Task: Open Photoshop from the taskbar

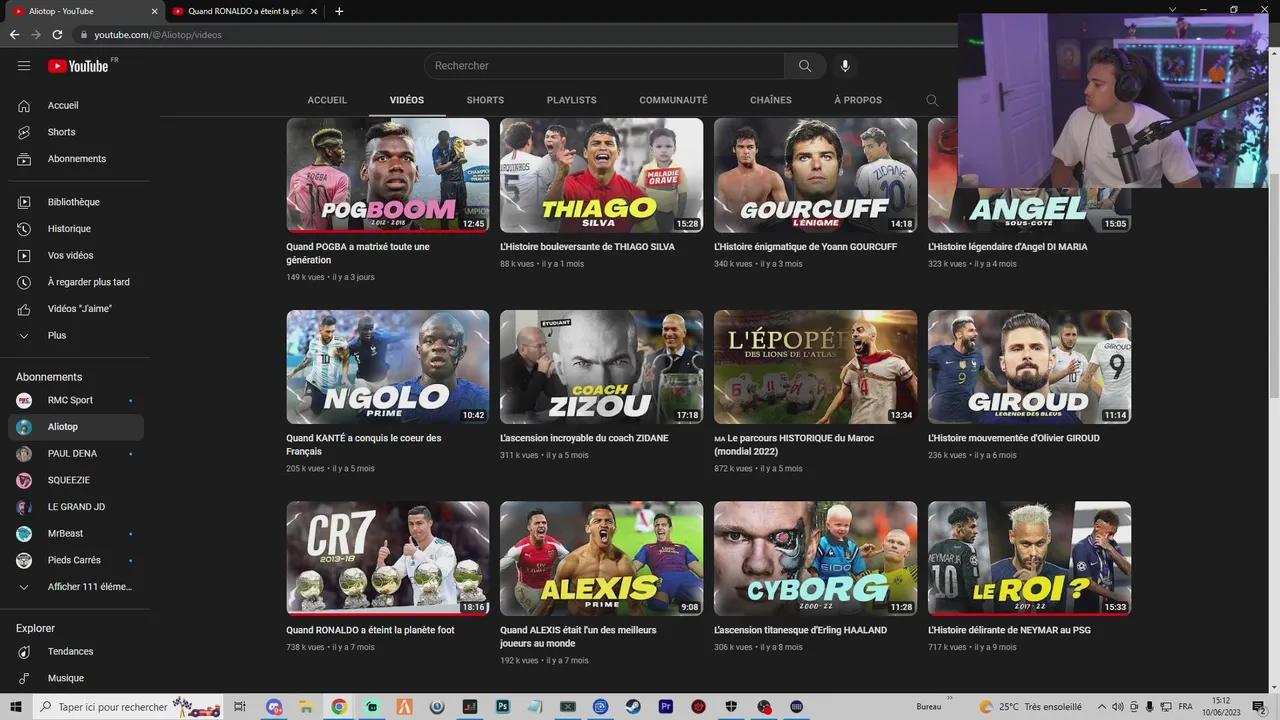Action: pos(503,707)
